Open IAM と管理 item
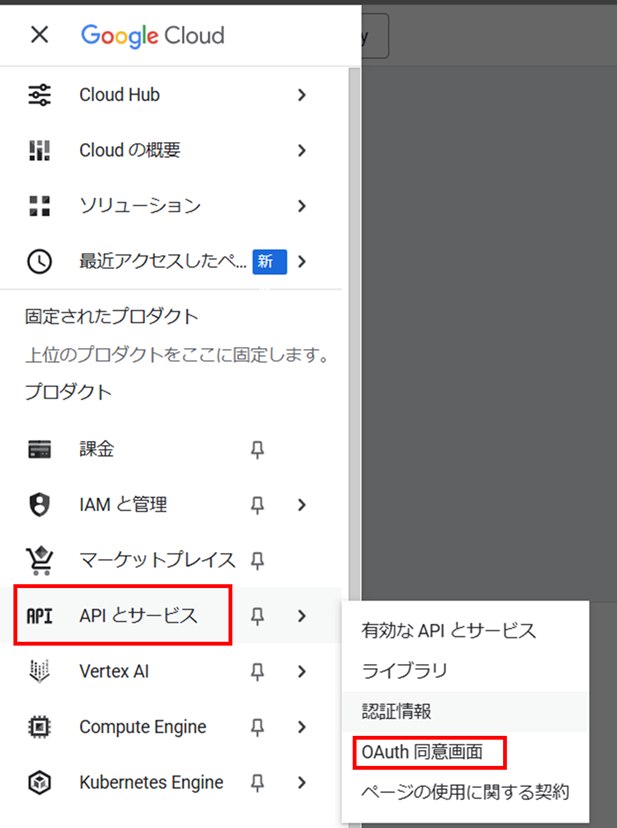This screenshot has height=828, width=617. click(x=123, y=505)
